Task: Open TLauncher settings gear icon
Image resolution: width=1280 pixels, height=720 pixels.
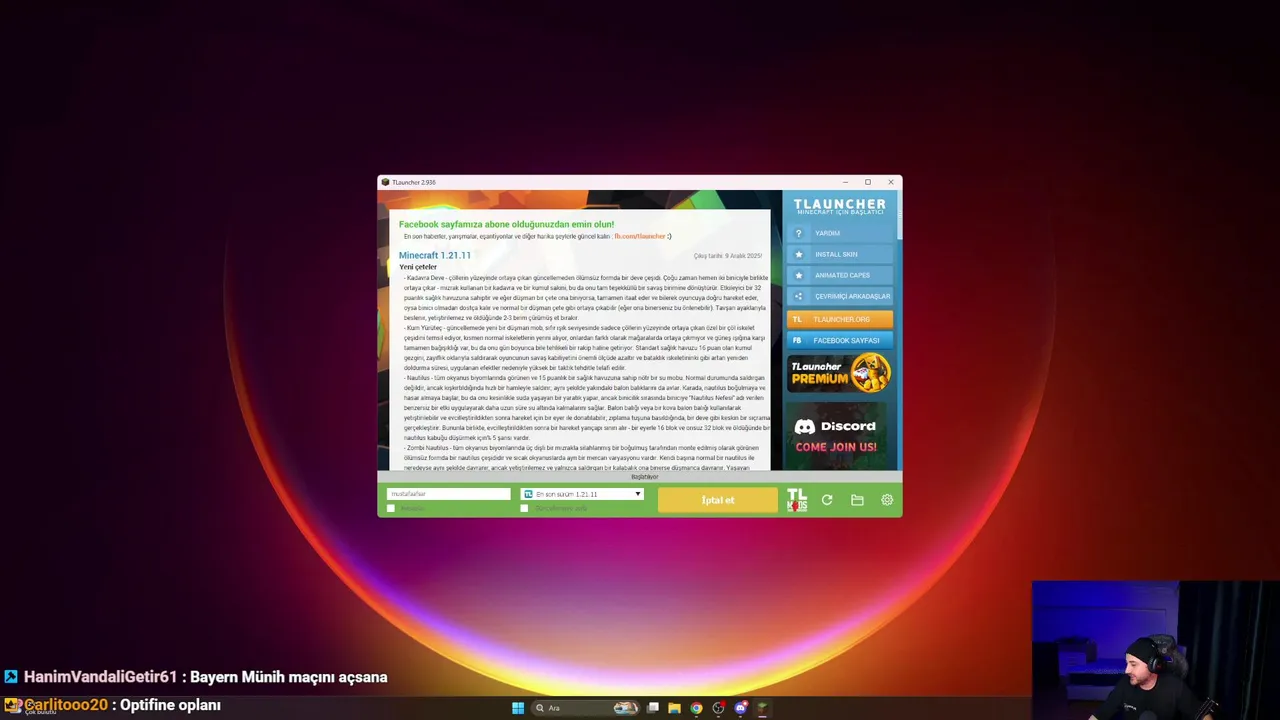Action: click(x=887, y=500)
